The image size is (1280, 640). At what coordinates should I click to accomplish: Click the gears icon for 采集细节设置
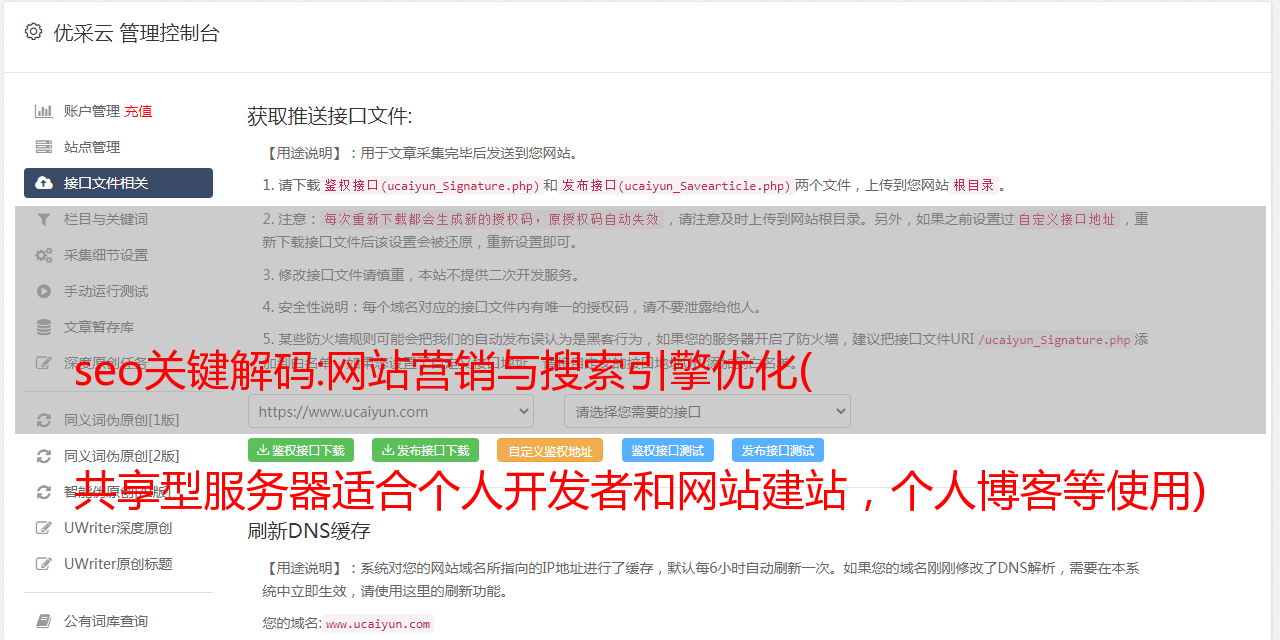point(44,255)
